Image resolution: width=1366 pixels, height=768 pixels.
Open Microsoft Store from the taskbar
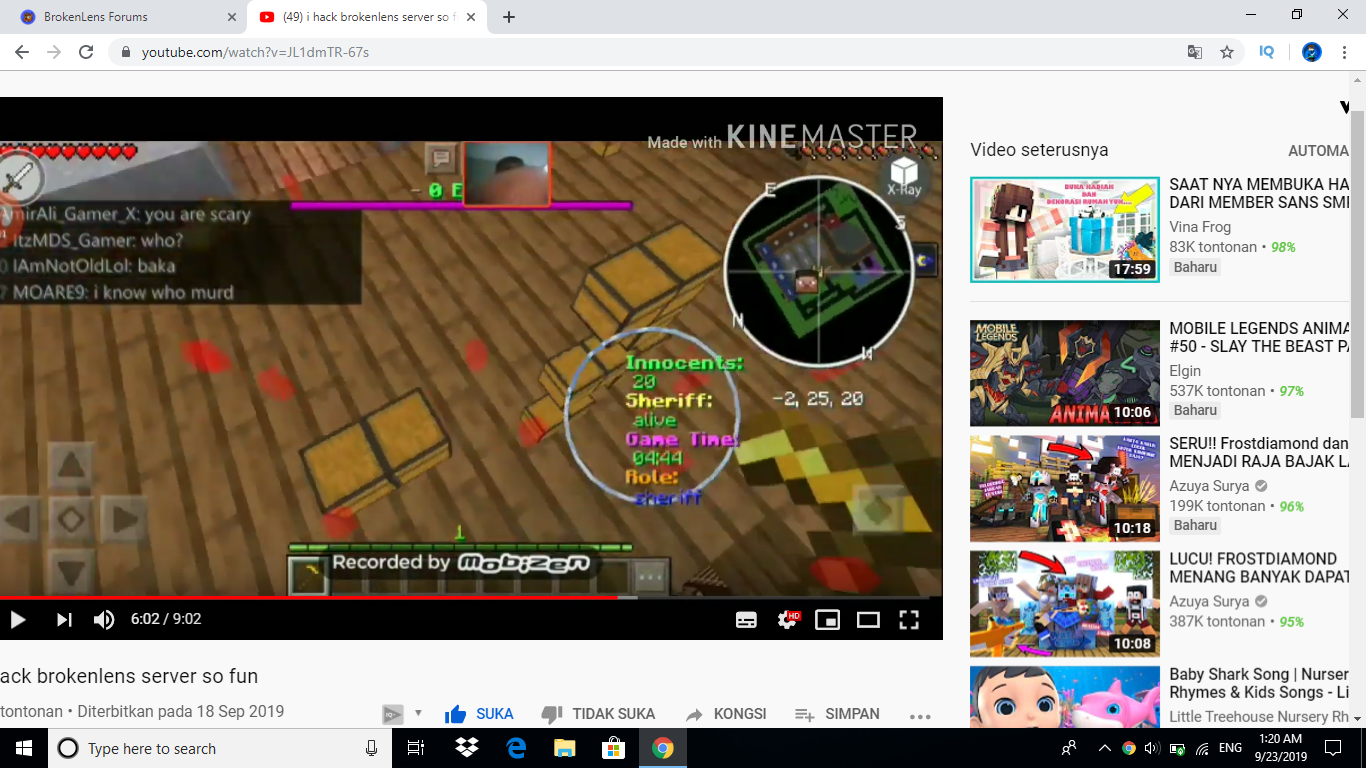pyautogui.click(x=613, y=748)
